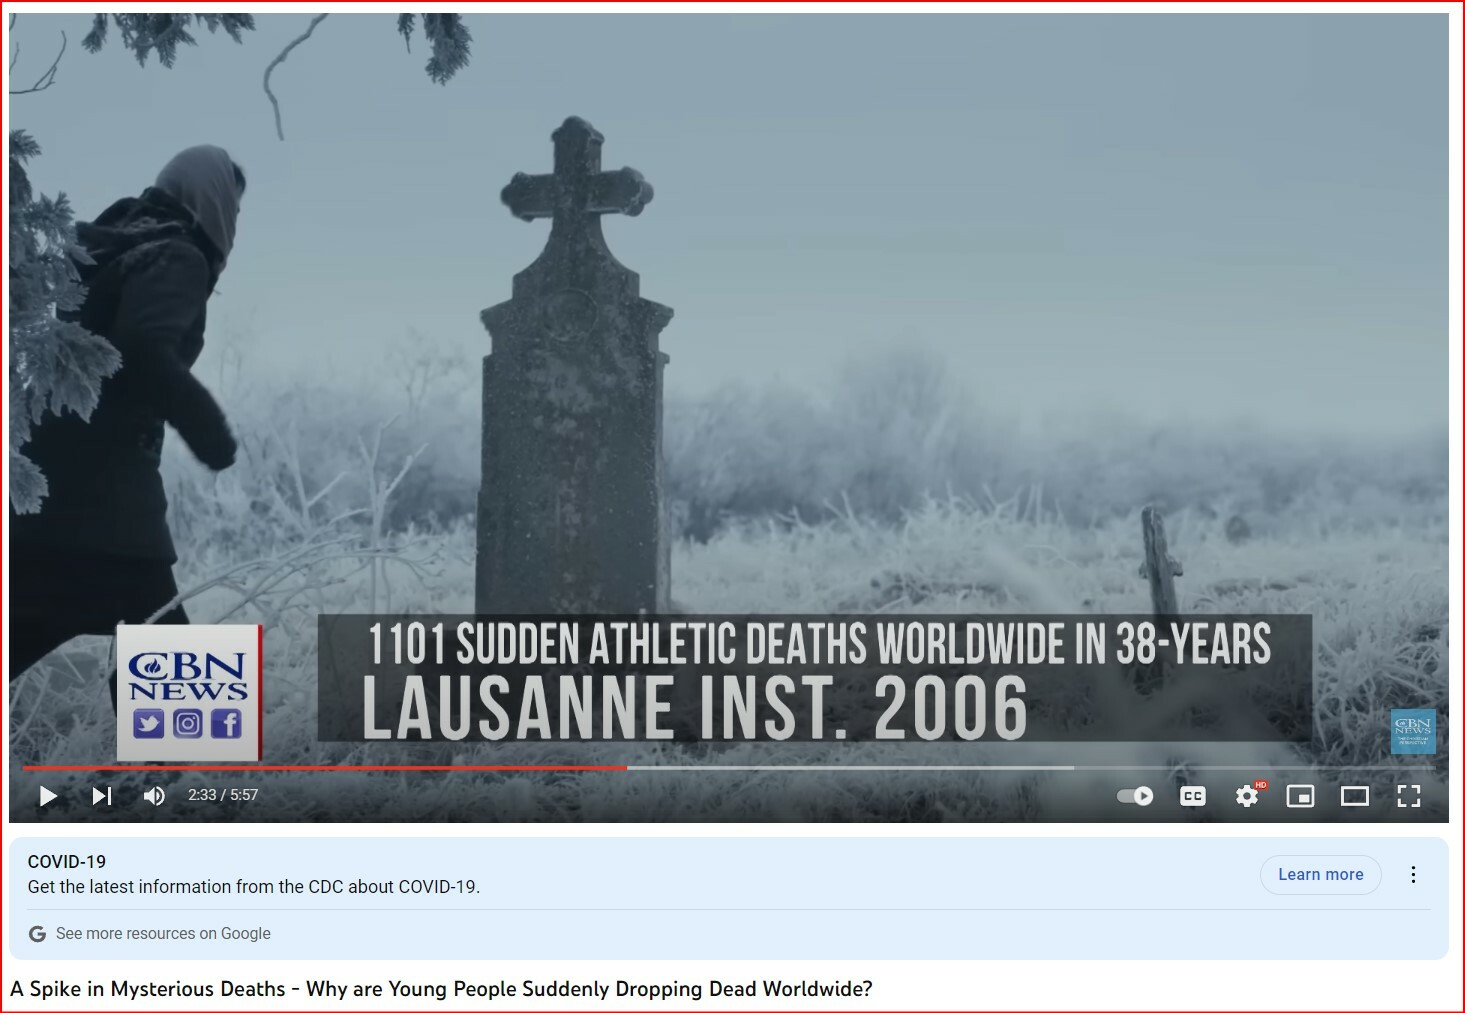
Task: Click the 2:33 / 5:57 time display
Action: click(223, 795)
